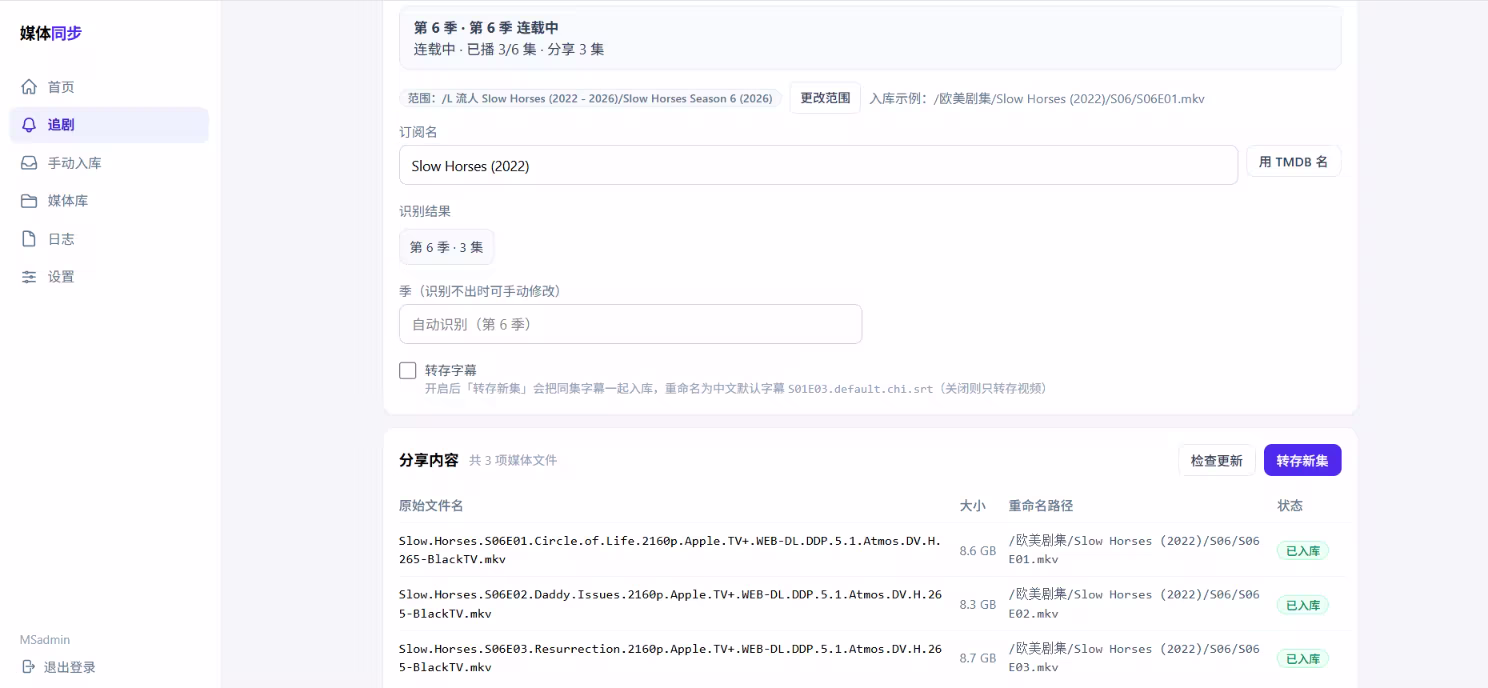Click the 共 3 项媒体文件 count text

click(x=513, y=461)
